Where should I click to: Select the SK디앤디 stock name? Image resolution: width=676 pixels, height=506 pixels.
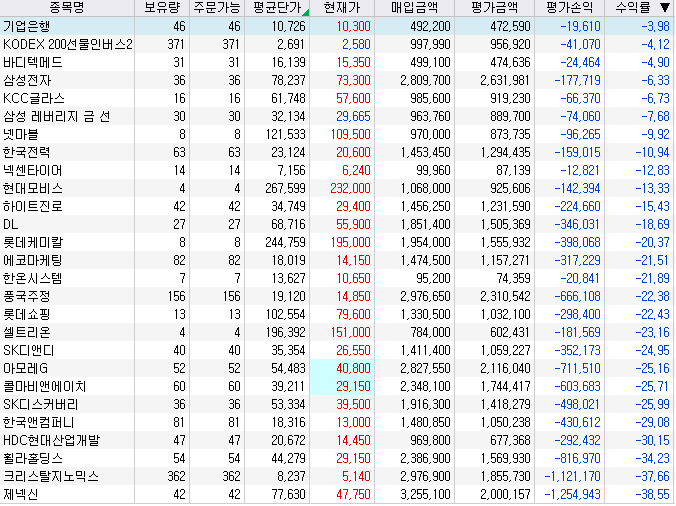tap(28, 350)
